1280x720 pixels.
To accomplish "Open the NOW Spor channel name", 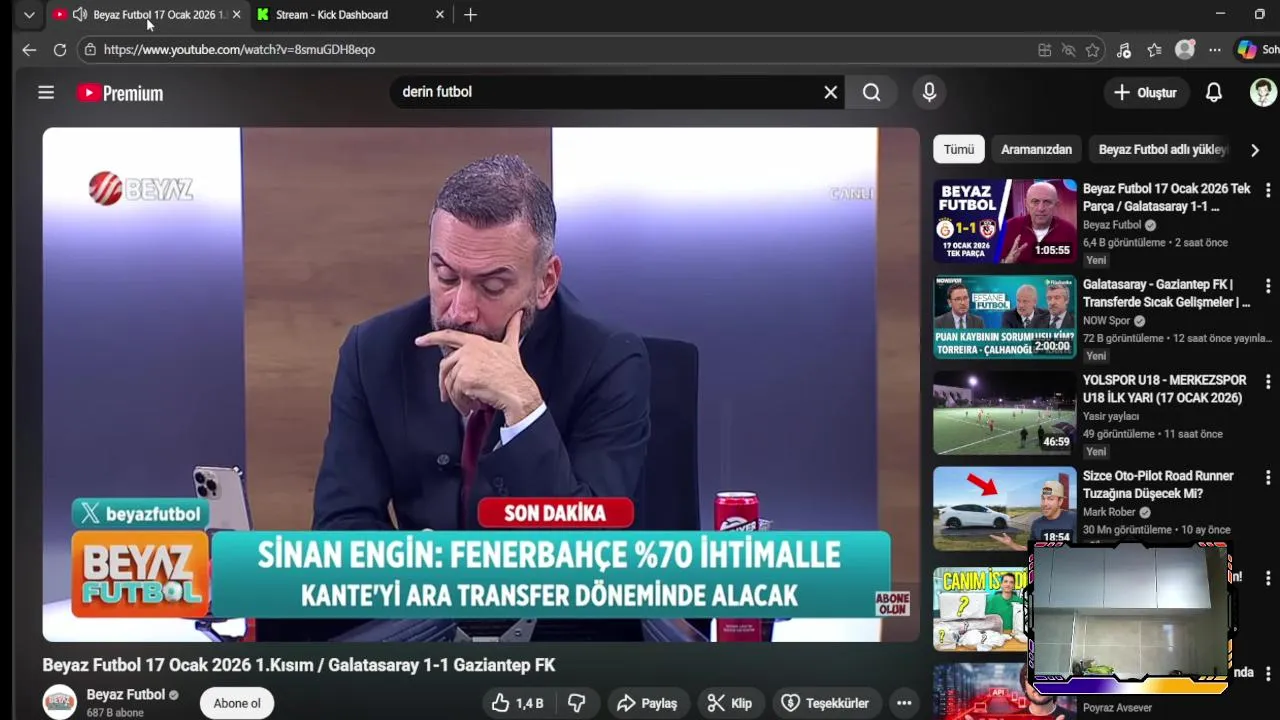I will (1106, 321).
